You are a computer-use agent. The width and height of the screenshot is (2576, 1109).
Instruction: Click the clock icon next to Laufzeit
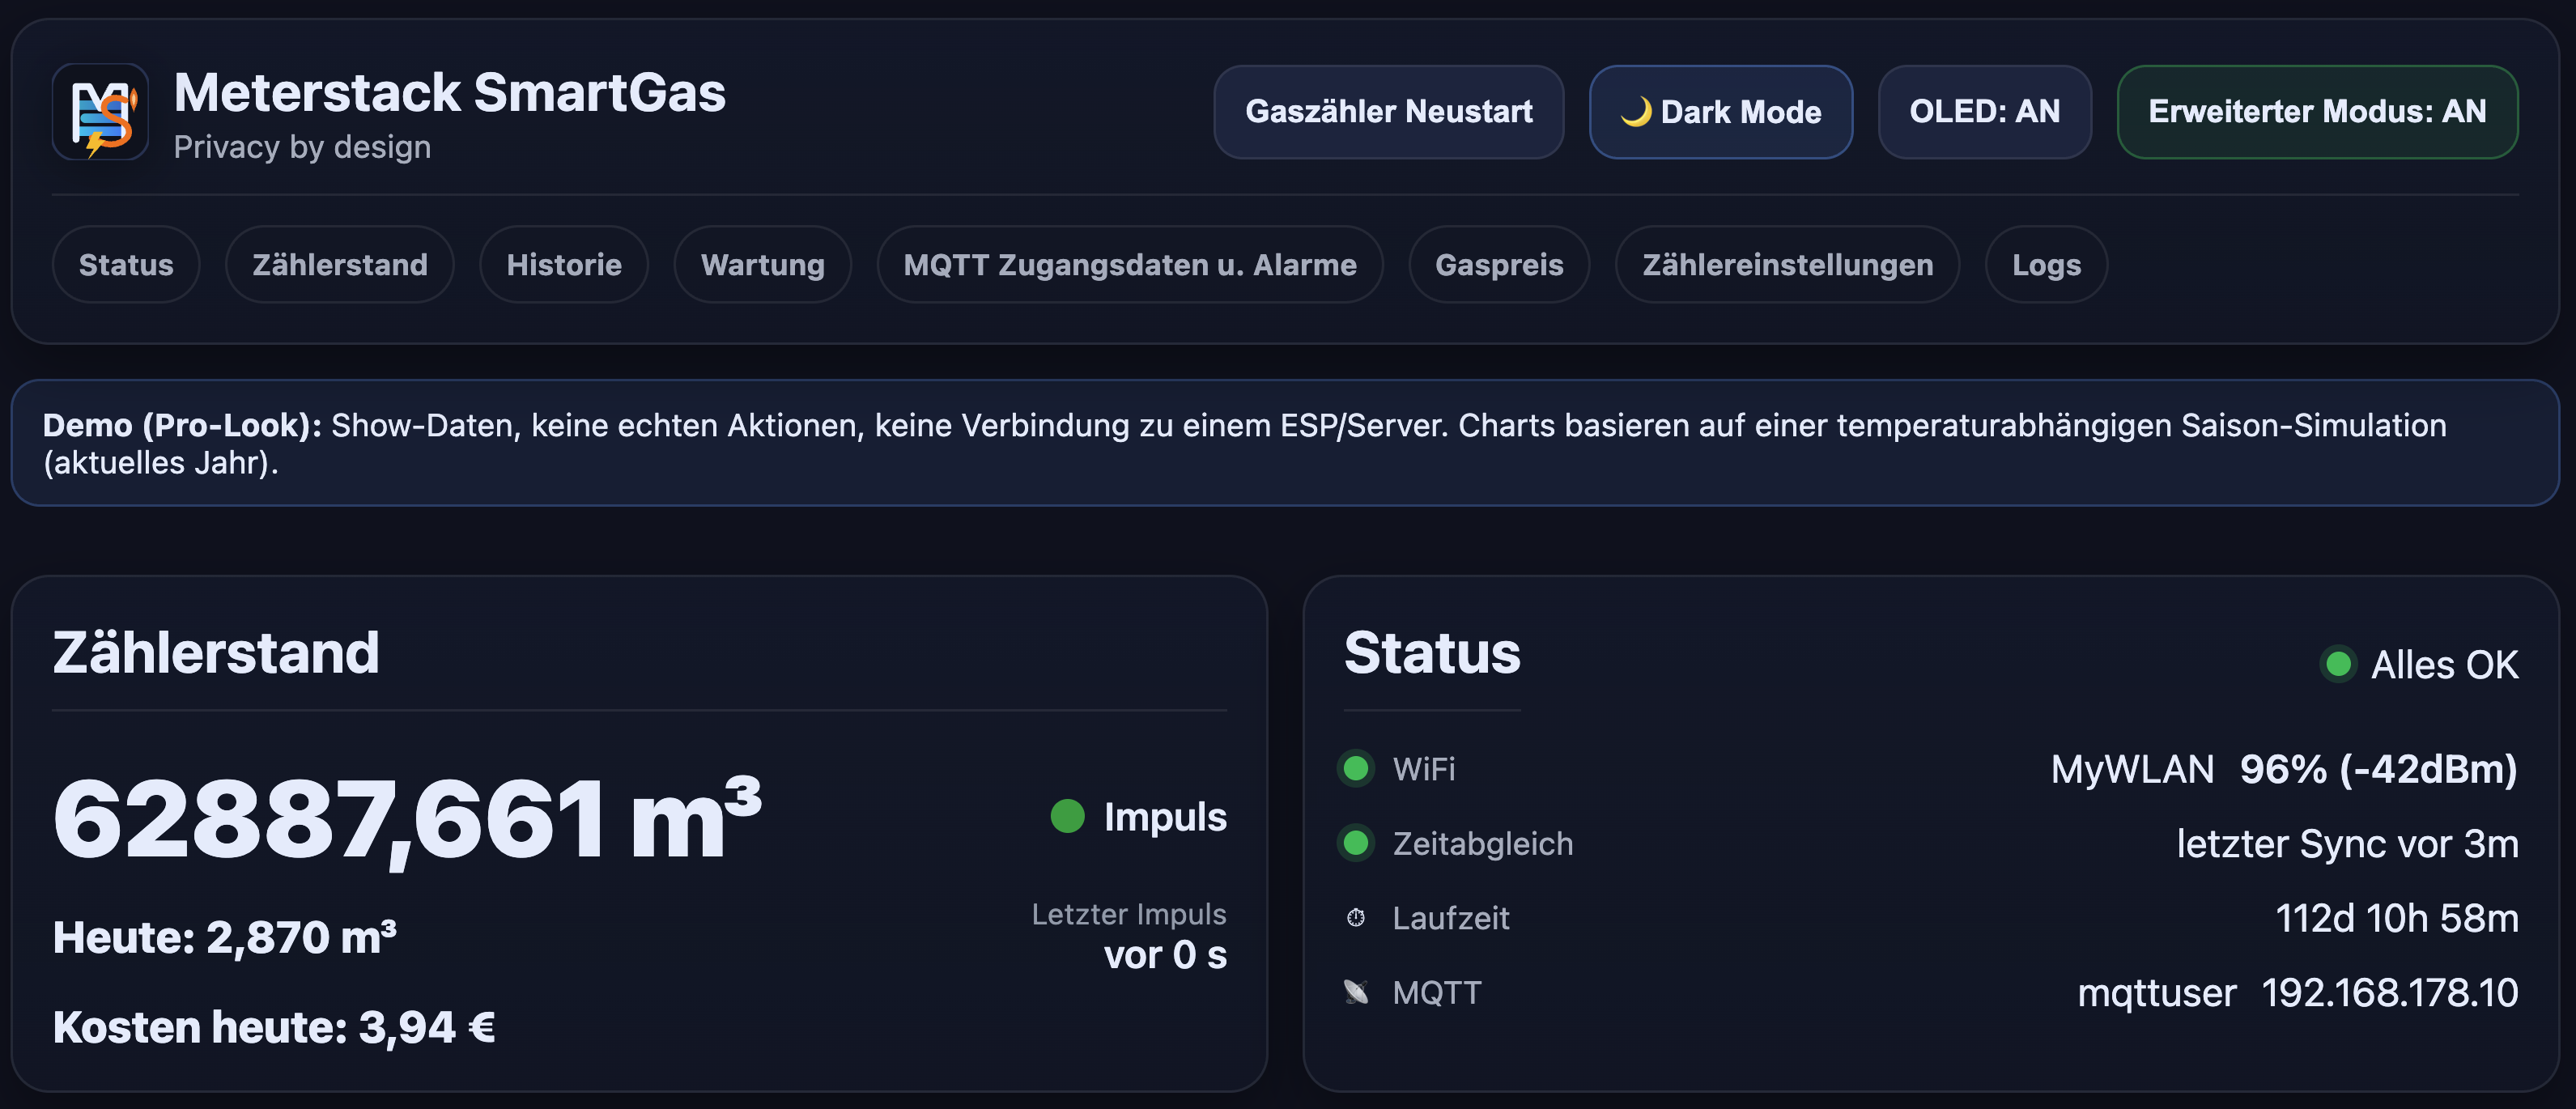(1356, 917)
